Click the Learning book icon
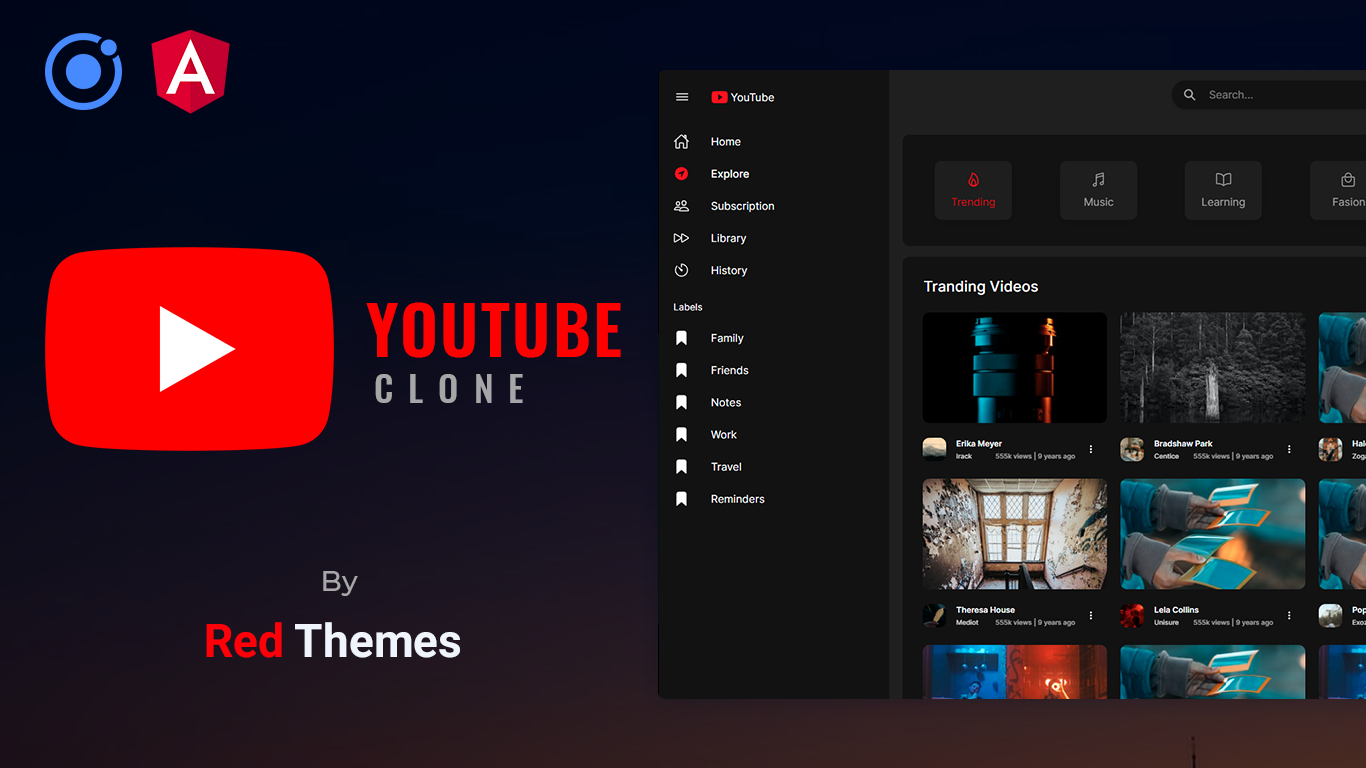 [1223, 180]
